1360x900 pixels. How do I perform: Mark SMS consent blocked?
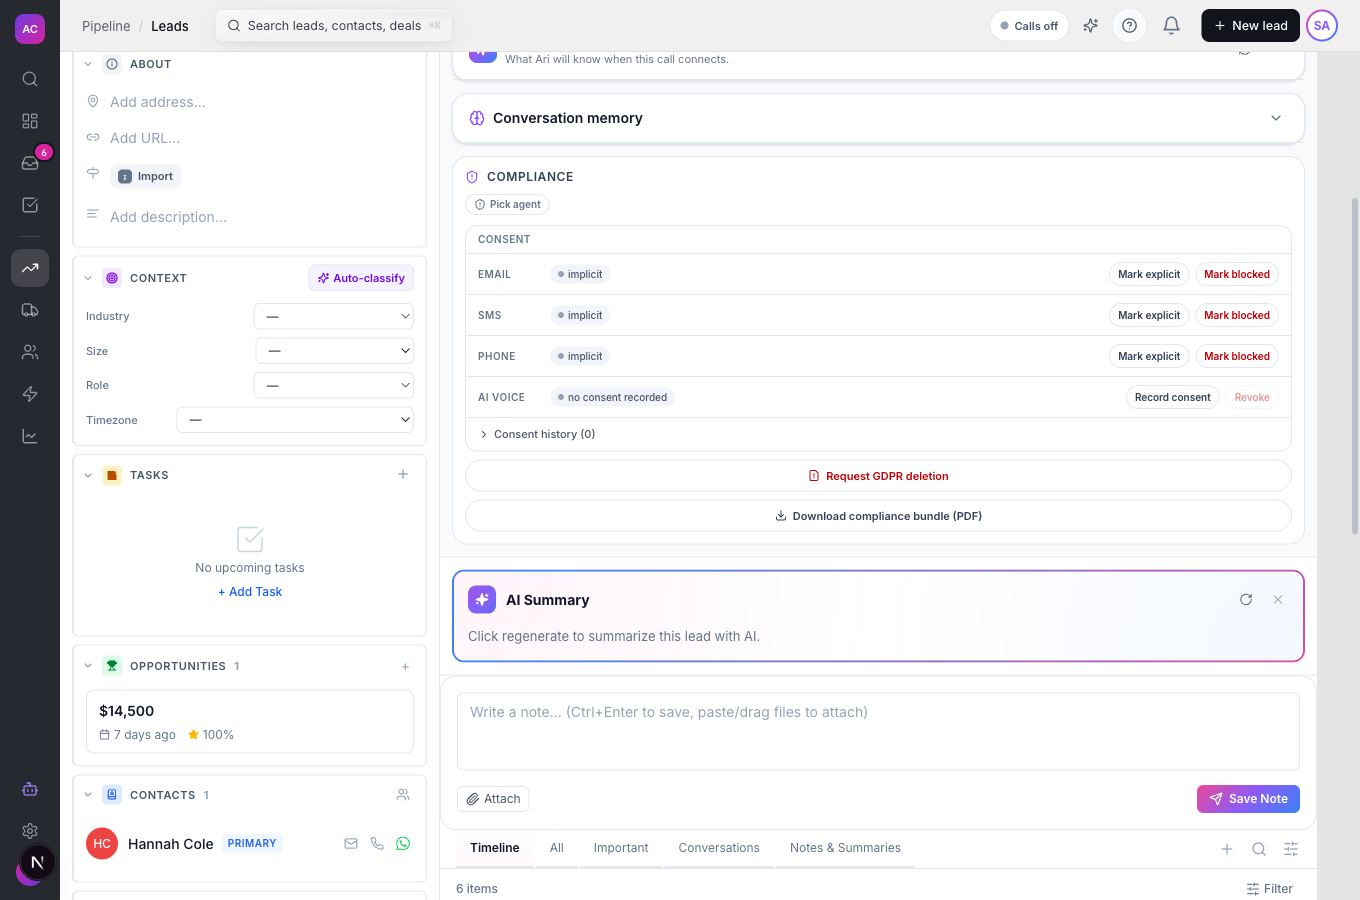pyautogui.click(x=1237, y=315)
